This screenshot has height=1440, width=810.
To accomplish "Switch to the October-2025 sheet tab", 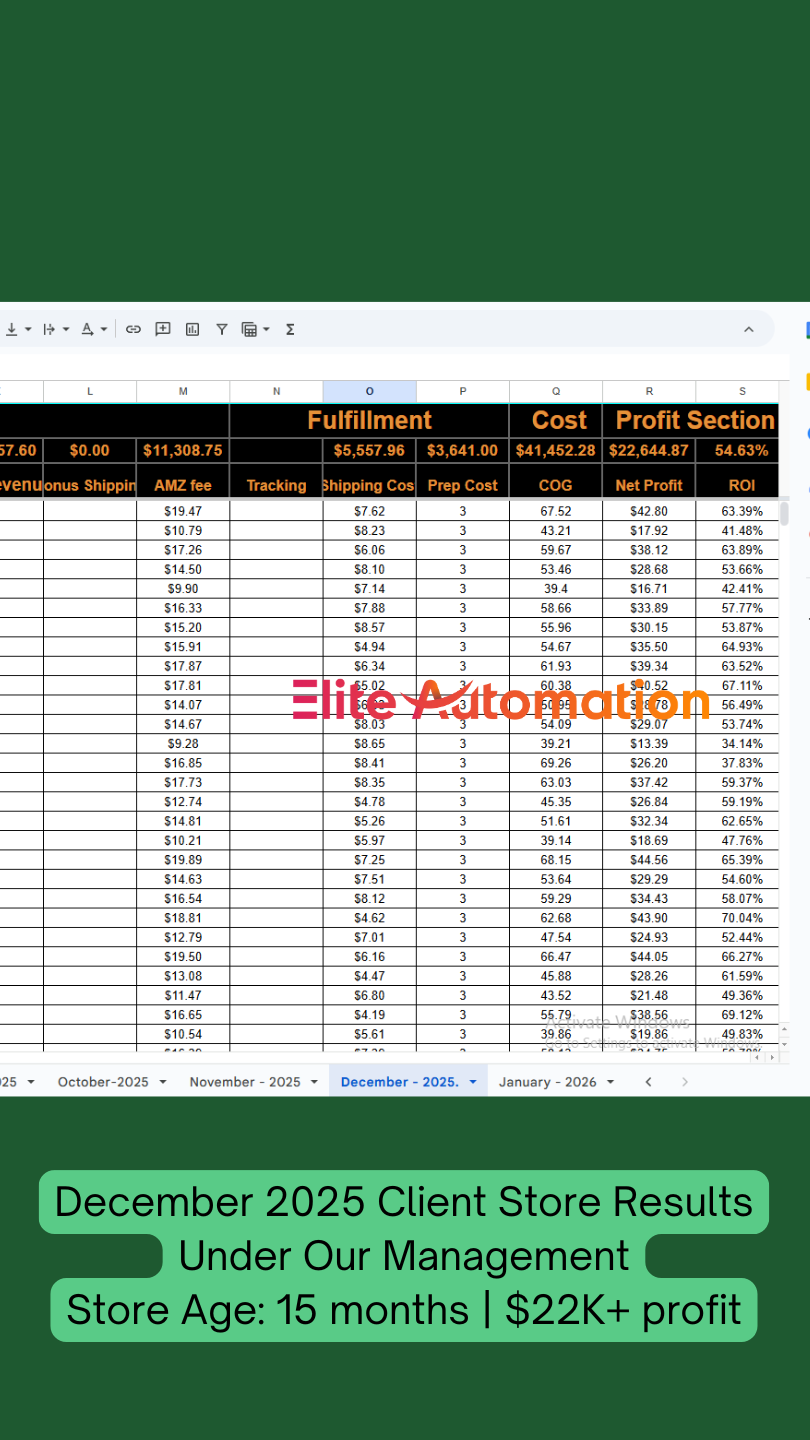I will (x=103, y=1082).
